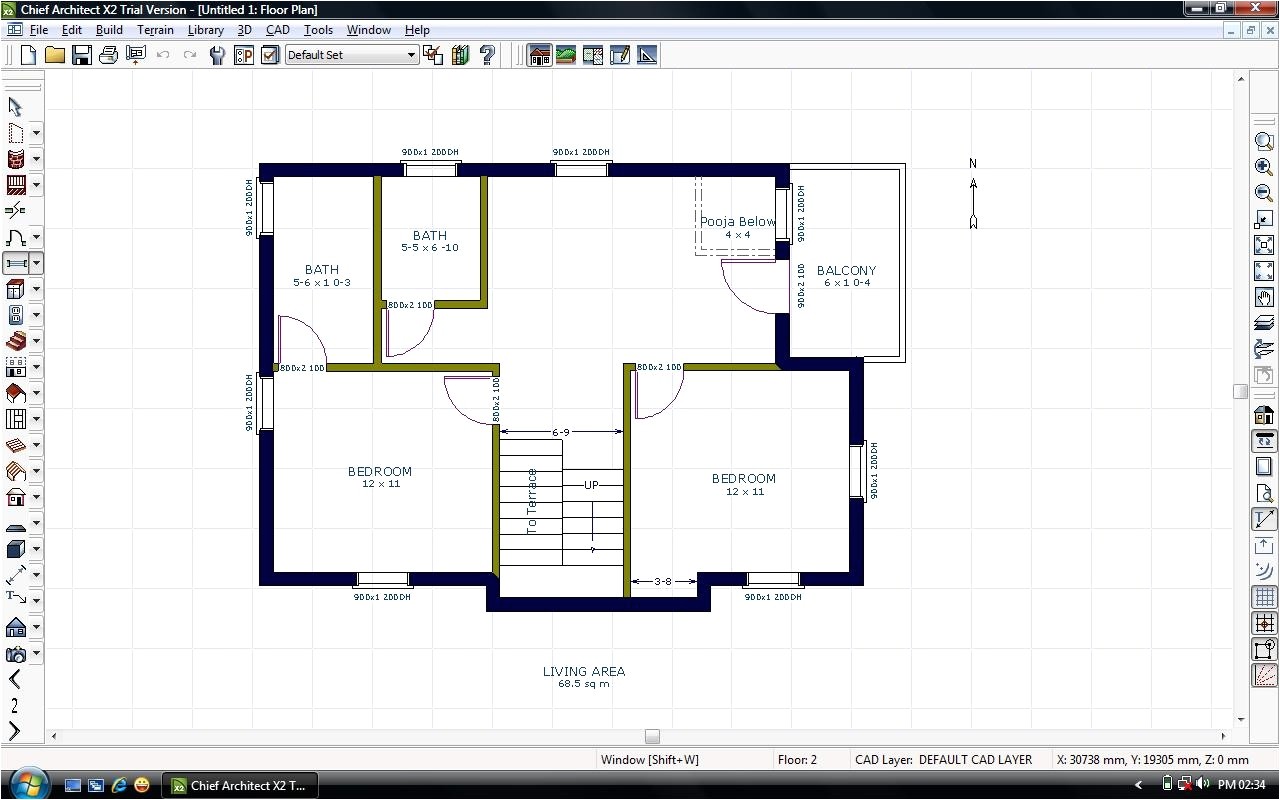
Task: Click the Zoom In magnifier on the right toolbar
Action: tap(1263, 167)
